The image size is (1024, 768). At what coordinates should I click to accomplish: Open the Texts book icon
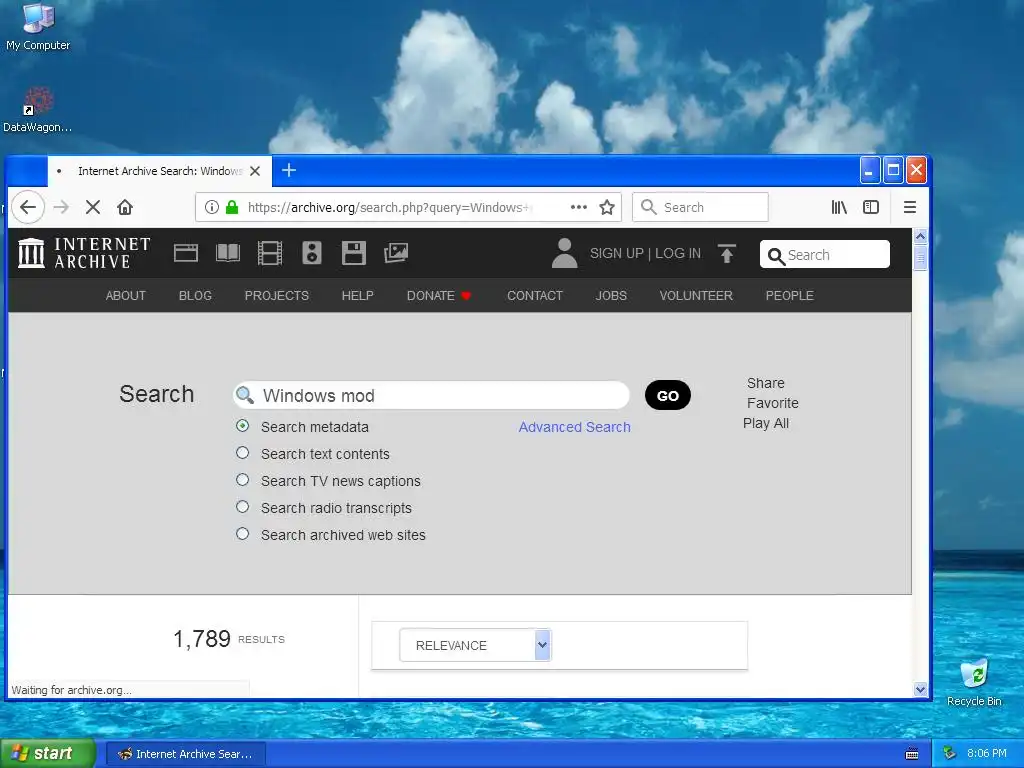point(228,253)
